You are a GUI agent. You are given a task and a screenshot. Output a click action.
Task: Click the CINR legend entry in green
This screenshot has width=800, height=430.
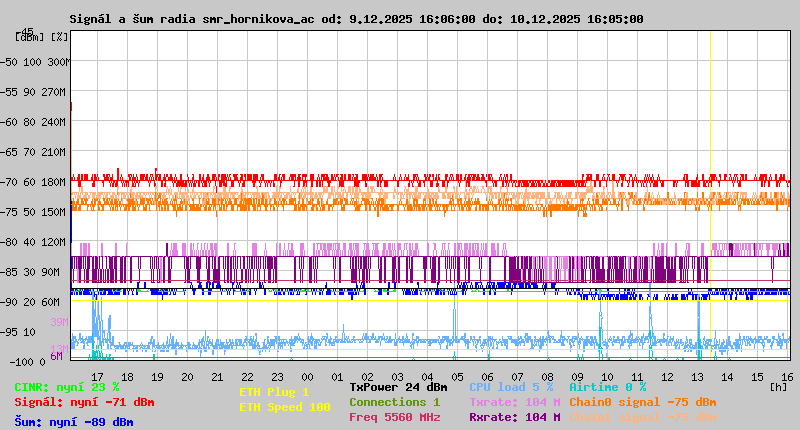pyautogui.click(x=67, y=387)
